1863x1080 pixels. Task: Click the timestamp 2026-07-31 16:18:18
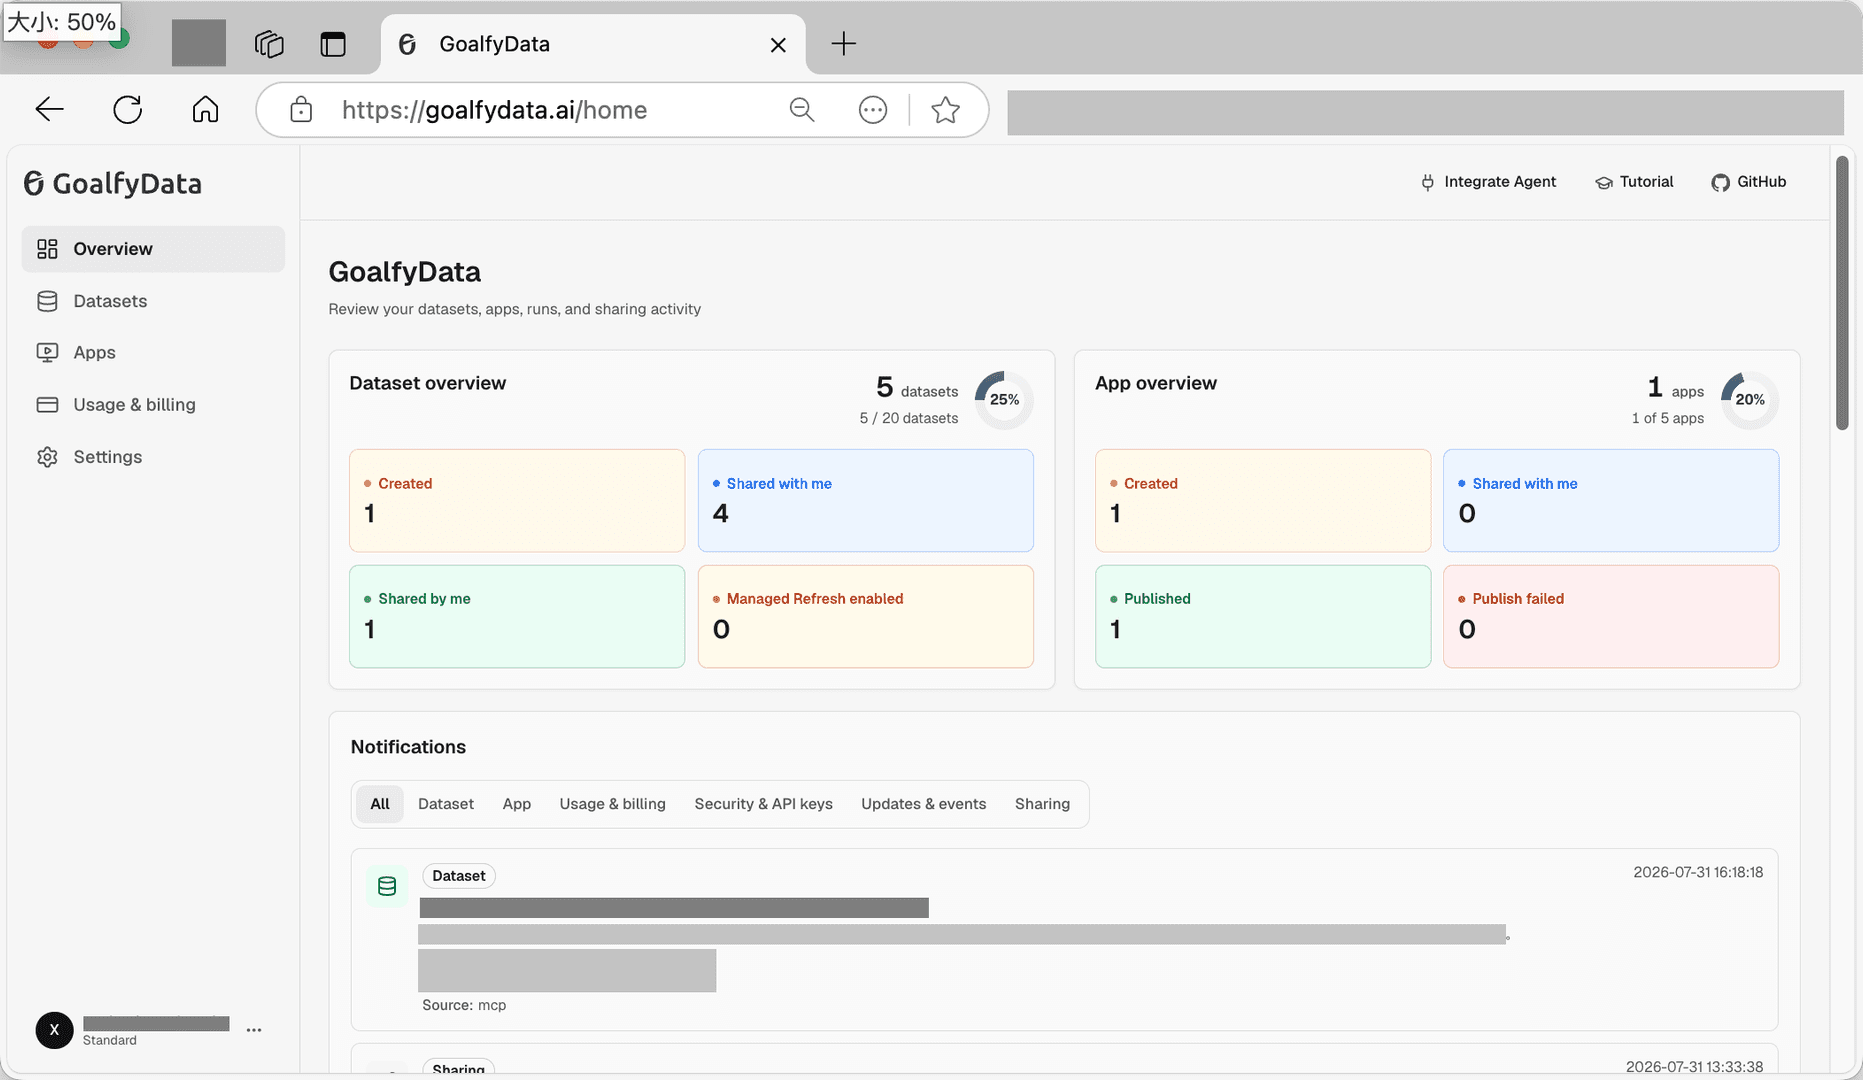pos(1698,872)
